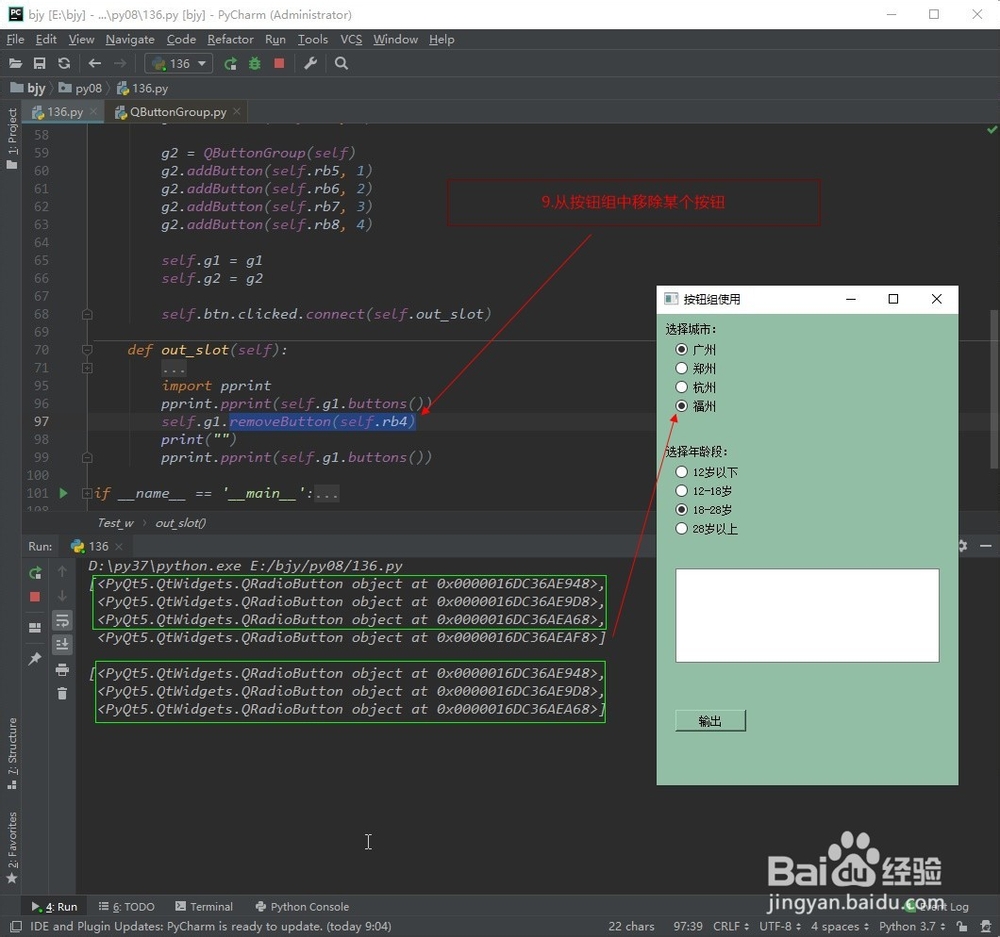Screen dimensions: 1000x937
Task: Click the Synchronize toolbar icon
Action: click(x=64, y=63)
